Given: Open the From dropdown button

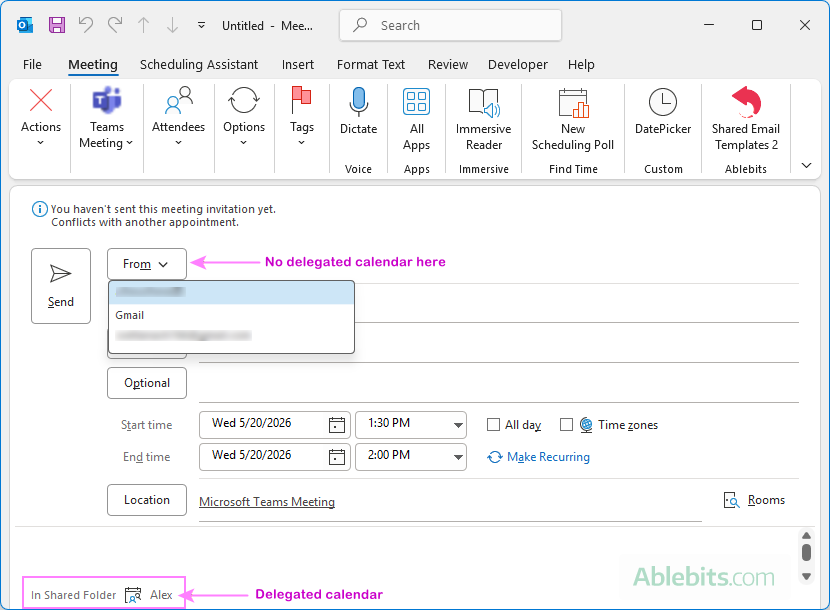Looking at the screenshot, I should tap(147, 264).
